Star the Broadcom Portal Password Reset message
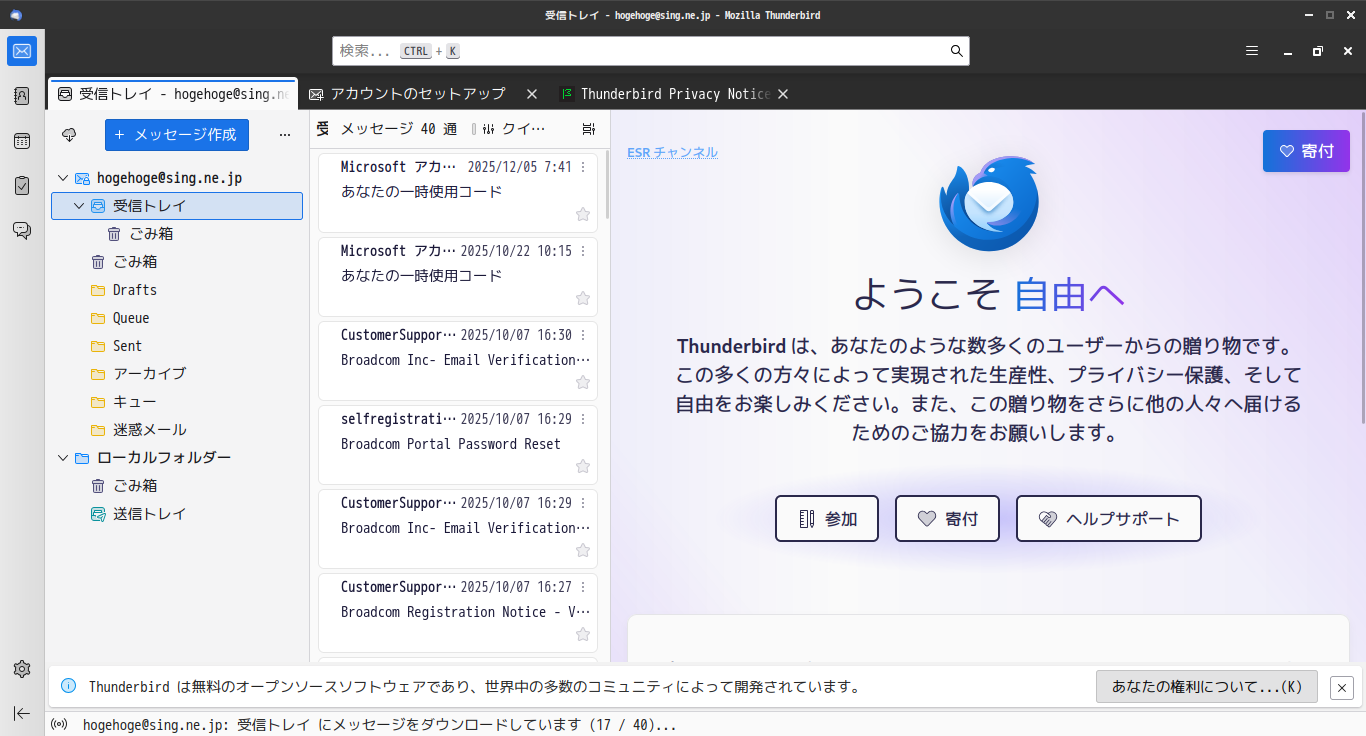This screenshot has width=1366, height=736. pos(583,466)
